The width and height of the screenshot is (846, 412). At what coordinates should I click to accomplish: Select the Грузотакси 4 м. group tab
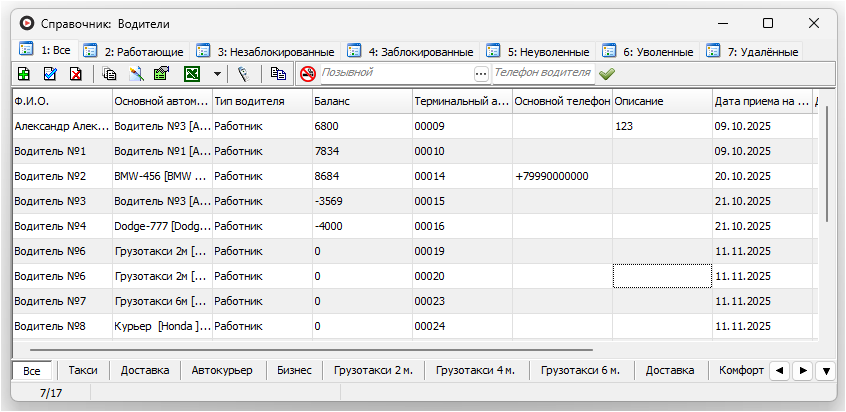(475, 370)
